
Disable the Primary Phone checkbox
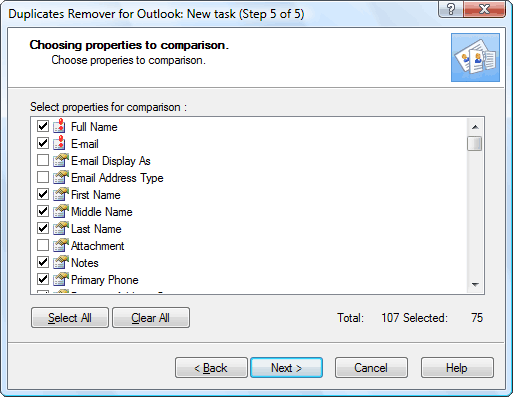click(43, 279)
